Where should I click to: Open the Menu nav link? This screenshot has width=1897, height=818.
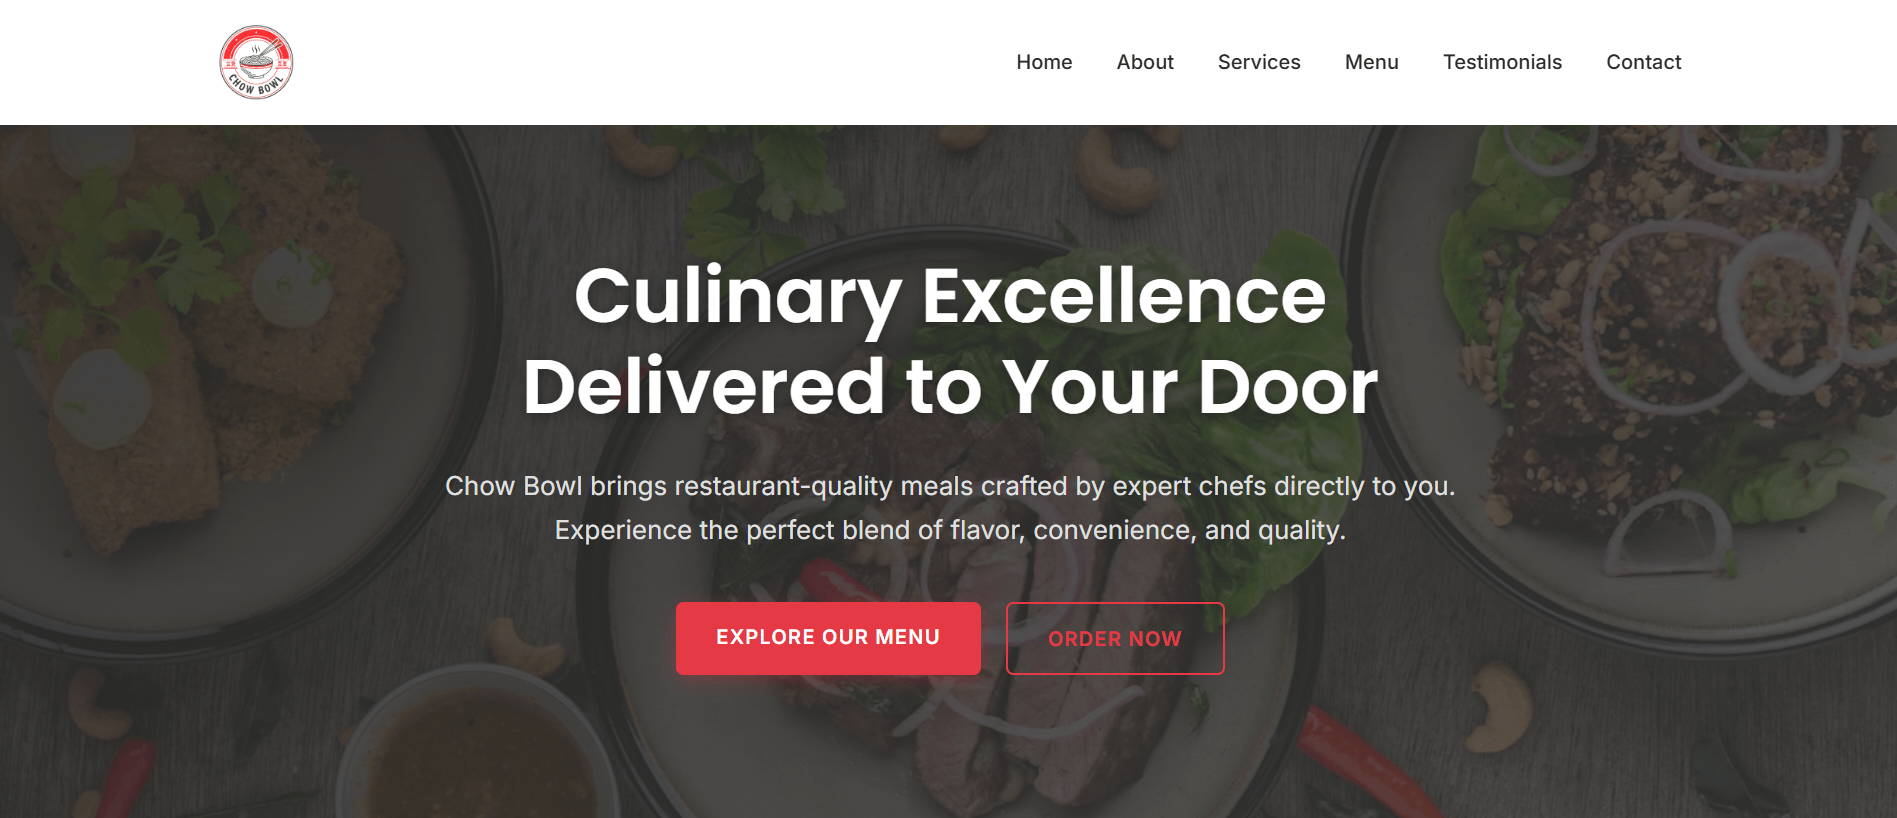[x=1371, y=62]
